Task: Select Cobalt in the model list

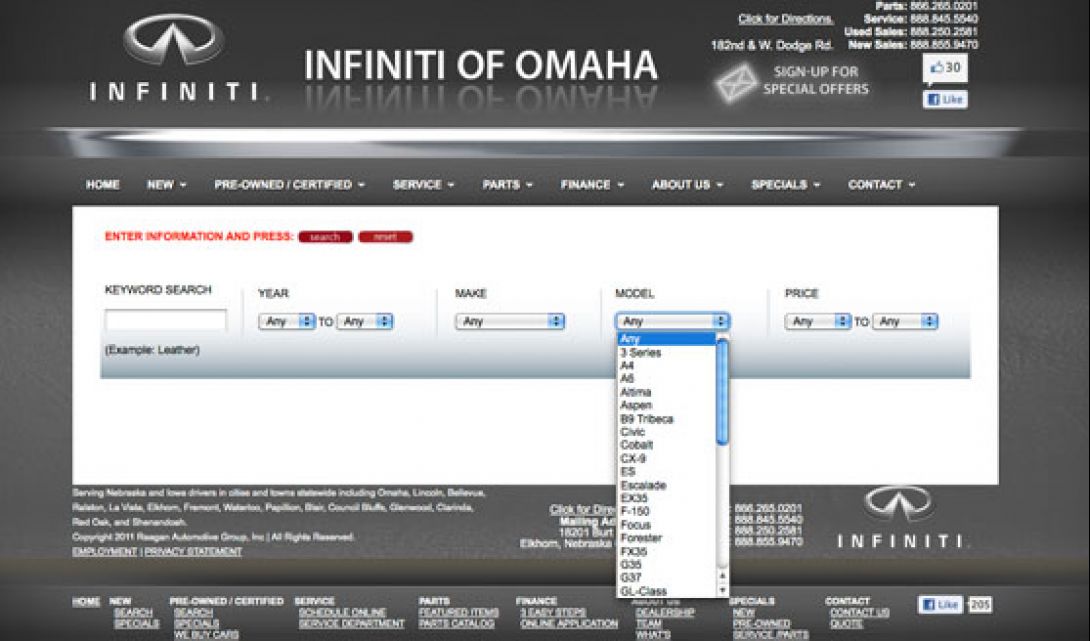Action: (666, 445)
